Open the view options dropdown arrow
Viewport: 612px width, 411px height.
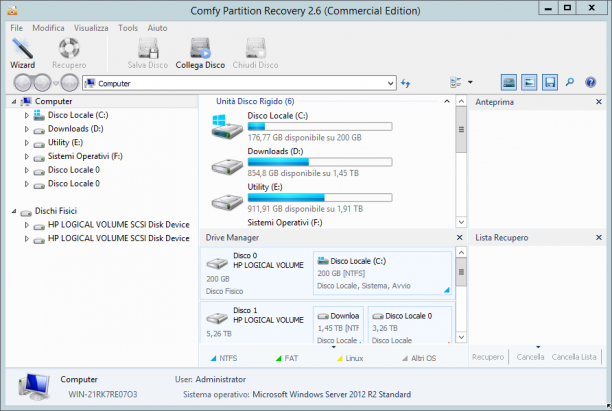coord(470,82)
